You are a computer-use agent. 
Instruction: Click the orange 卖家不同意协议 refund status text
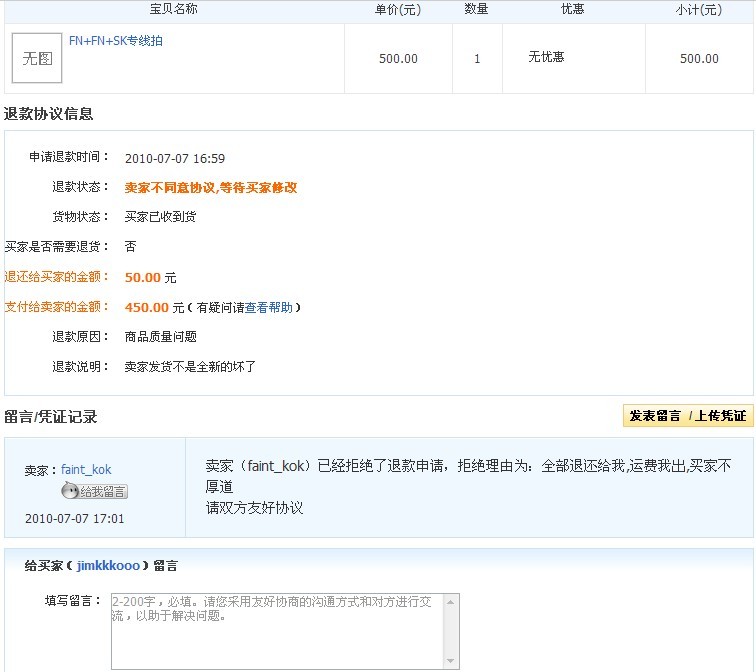point(210,188)
